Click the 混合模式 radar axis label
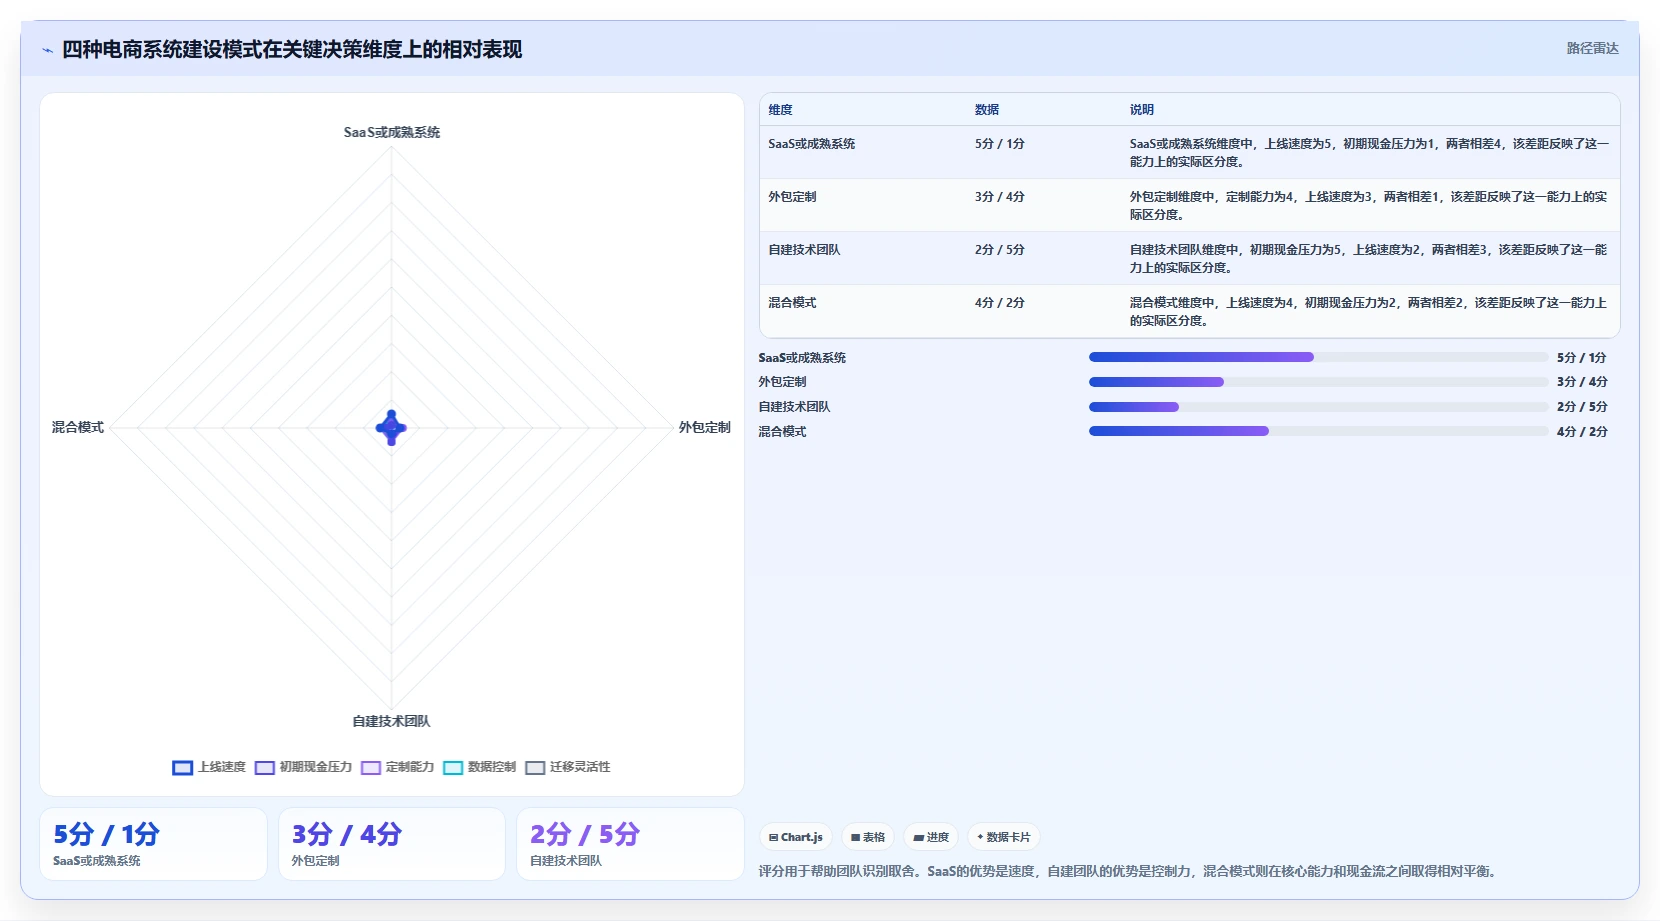The width and height of the screenshot is (1660, 921). [78, 427]
